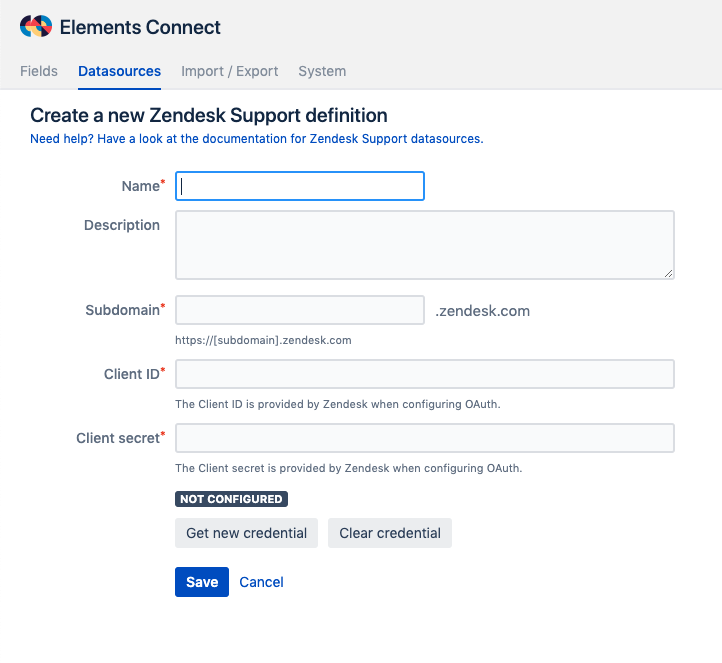Click the Description box resize handle
This screenshot has width=722, height=663.
668,272
